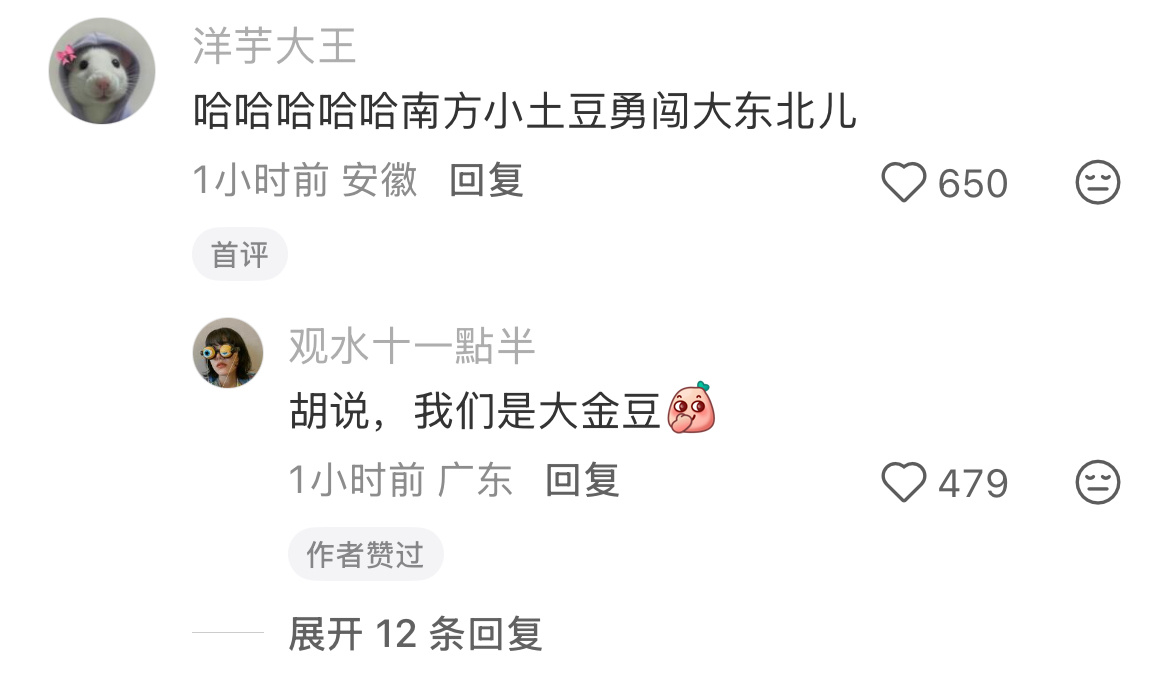Screen dimensions: 1170x697
Task: Click the 作者赞过 badge
Action: [366, 554]
